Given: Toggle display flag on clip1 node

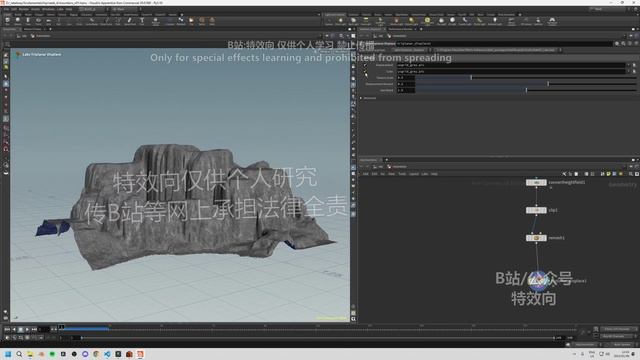Looking at the screenshot, I should 544,210.
